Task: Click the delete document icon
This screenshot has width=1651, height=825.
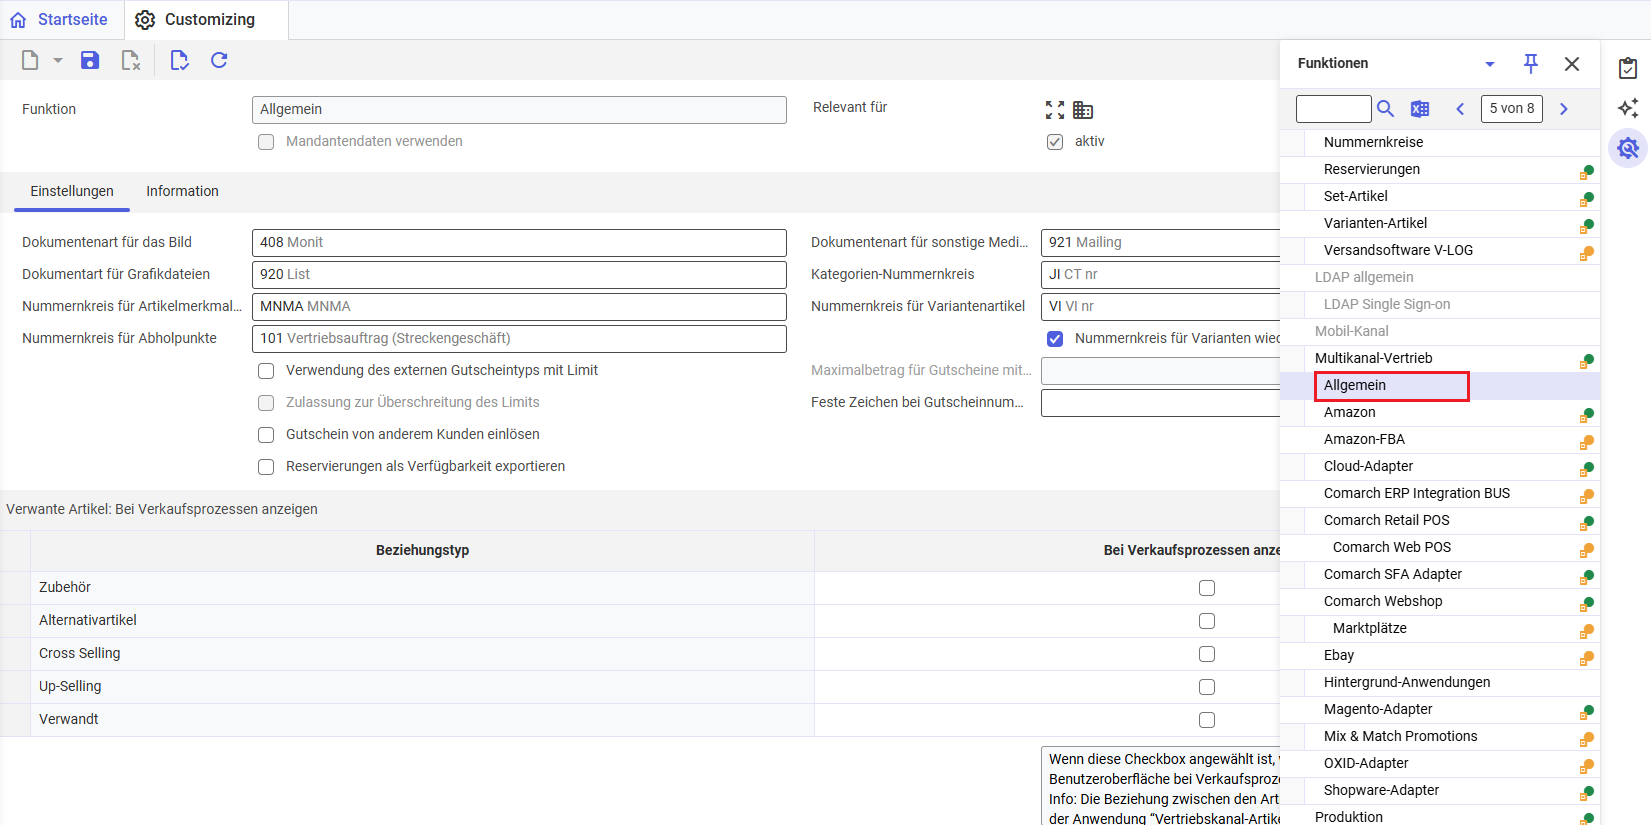Action: [x=131, y=60]
